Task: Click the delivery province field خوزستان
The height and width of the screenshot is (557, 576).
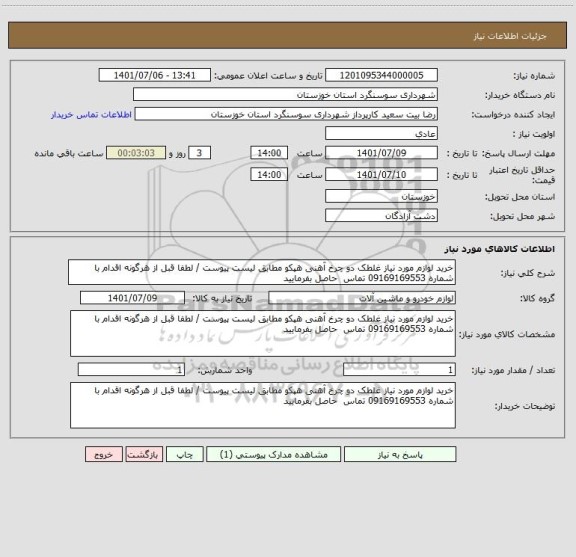Action: (x=381, y=196)
